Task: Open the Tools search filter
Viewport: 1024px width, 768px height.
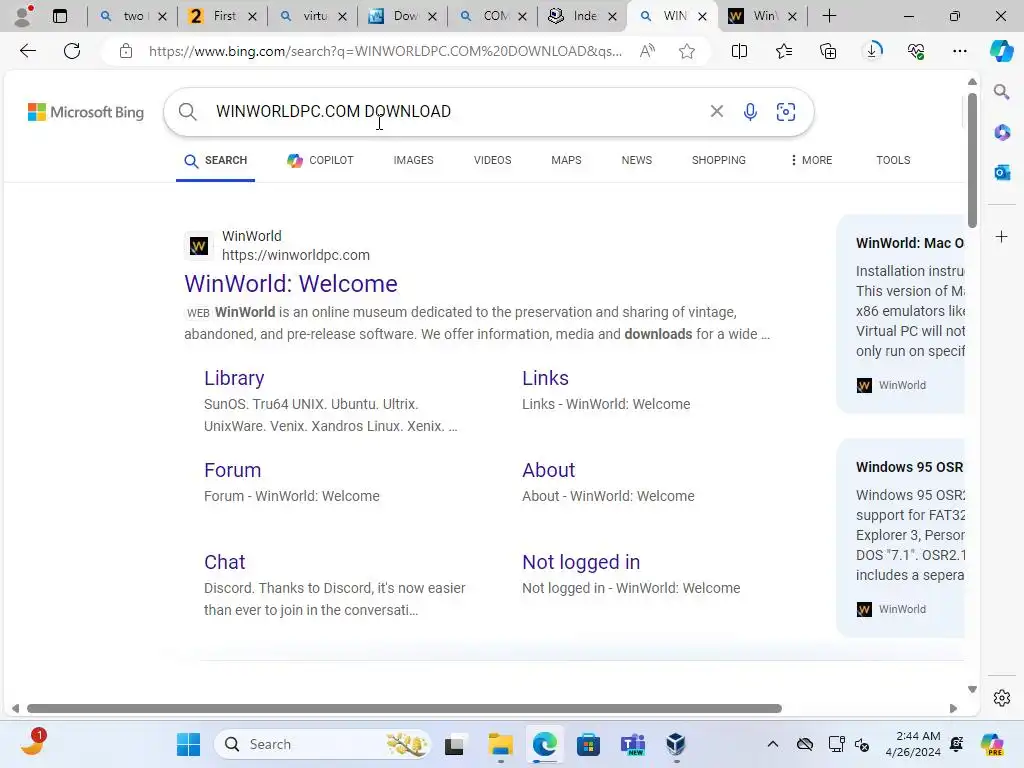Action: [x=893, y=160]
